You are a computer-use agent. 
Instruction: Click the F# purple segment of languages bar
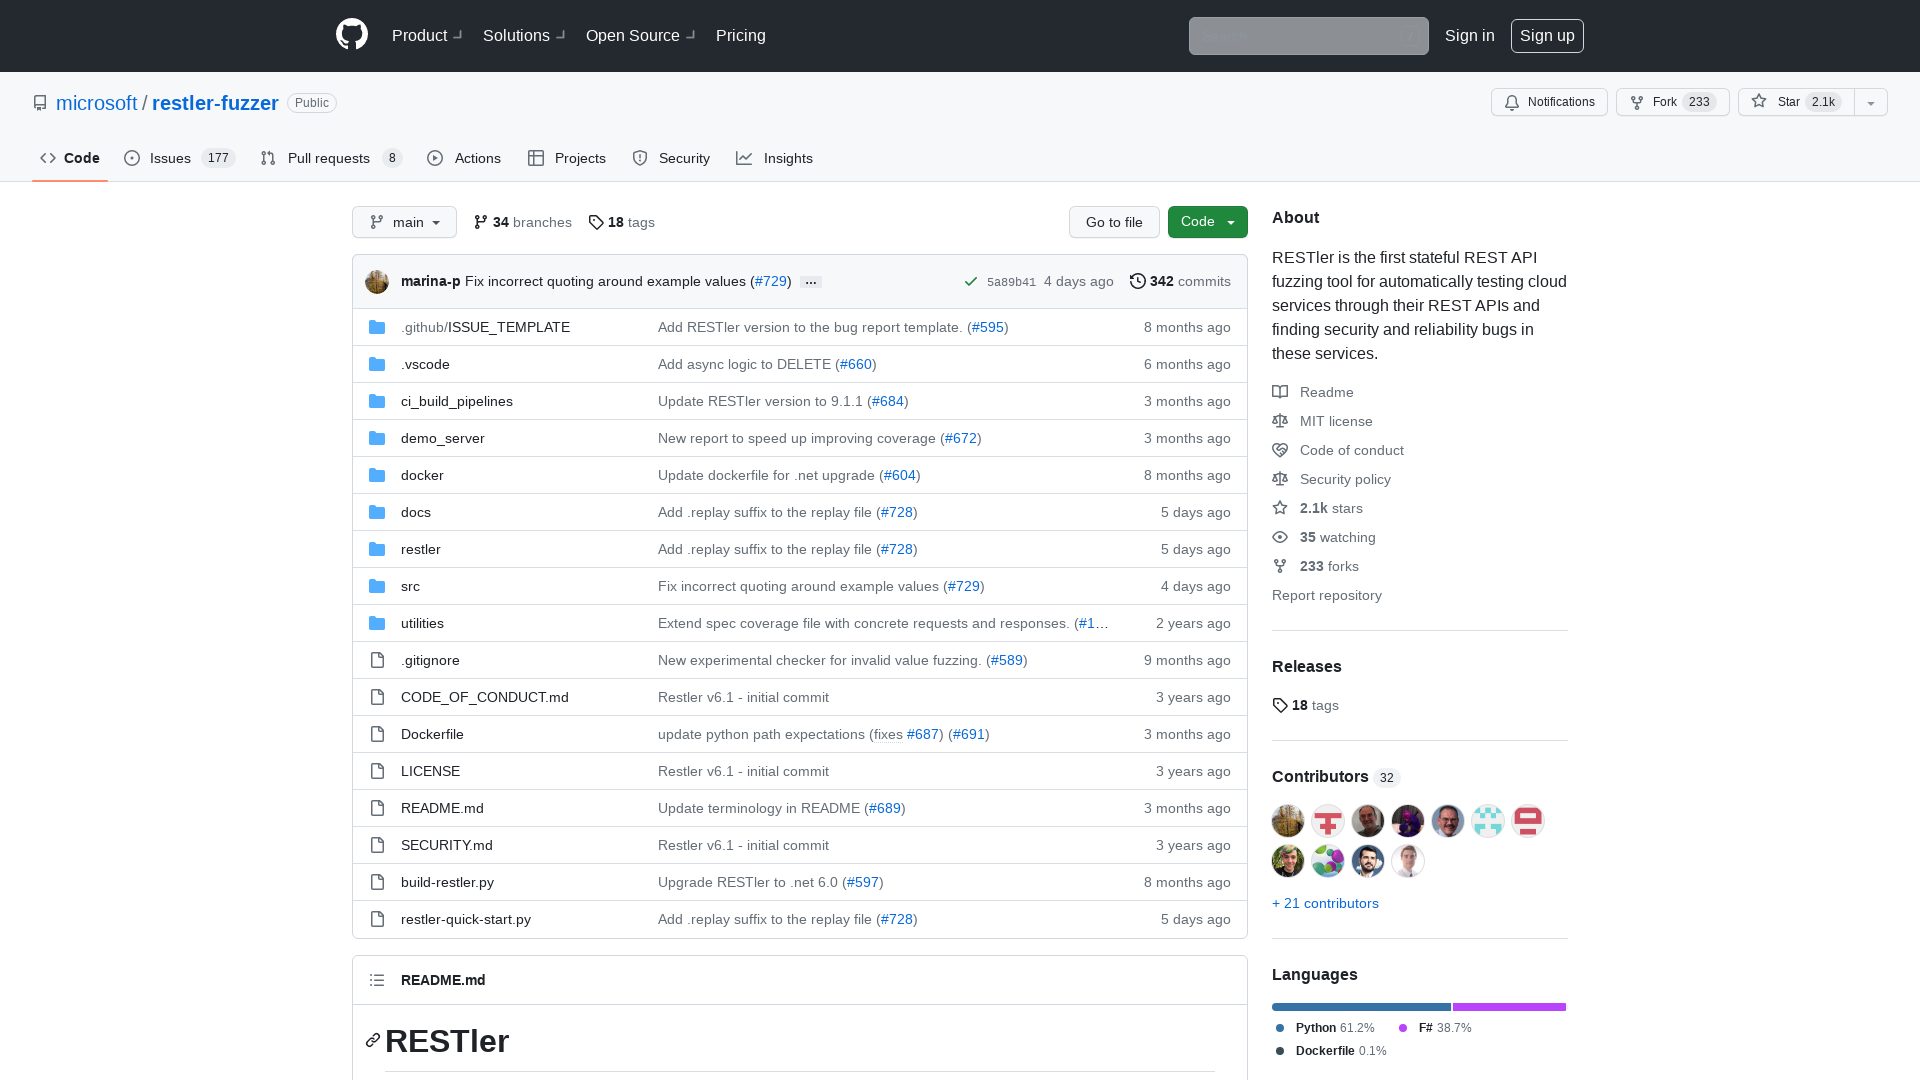(1509, 1007)
